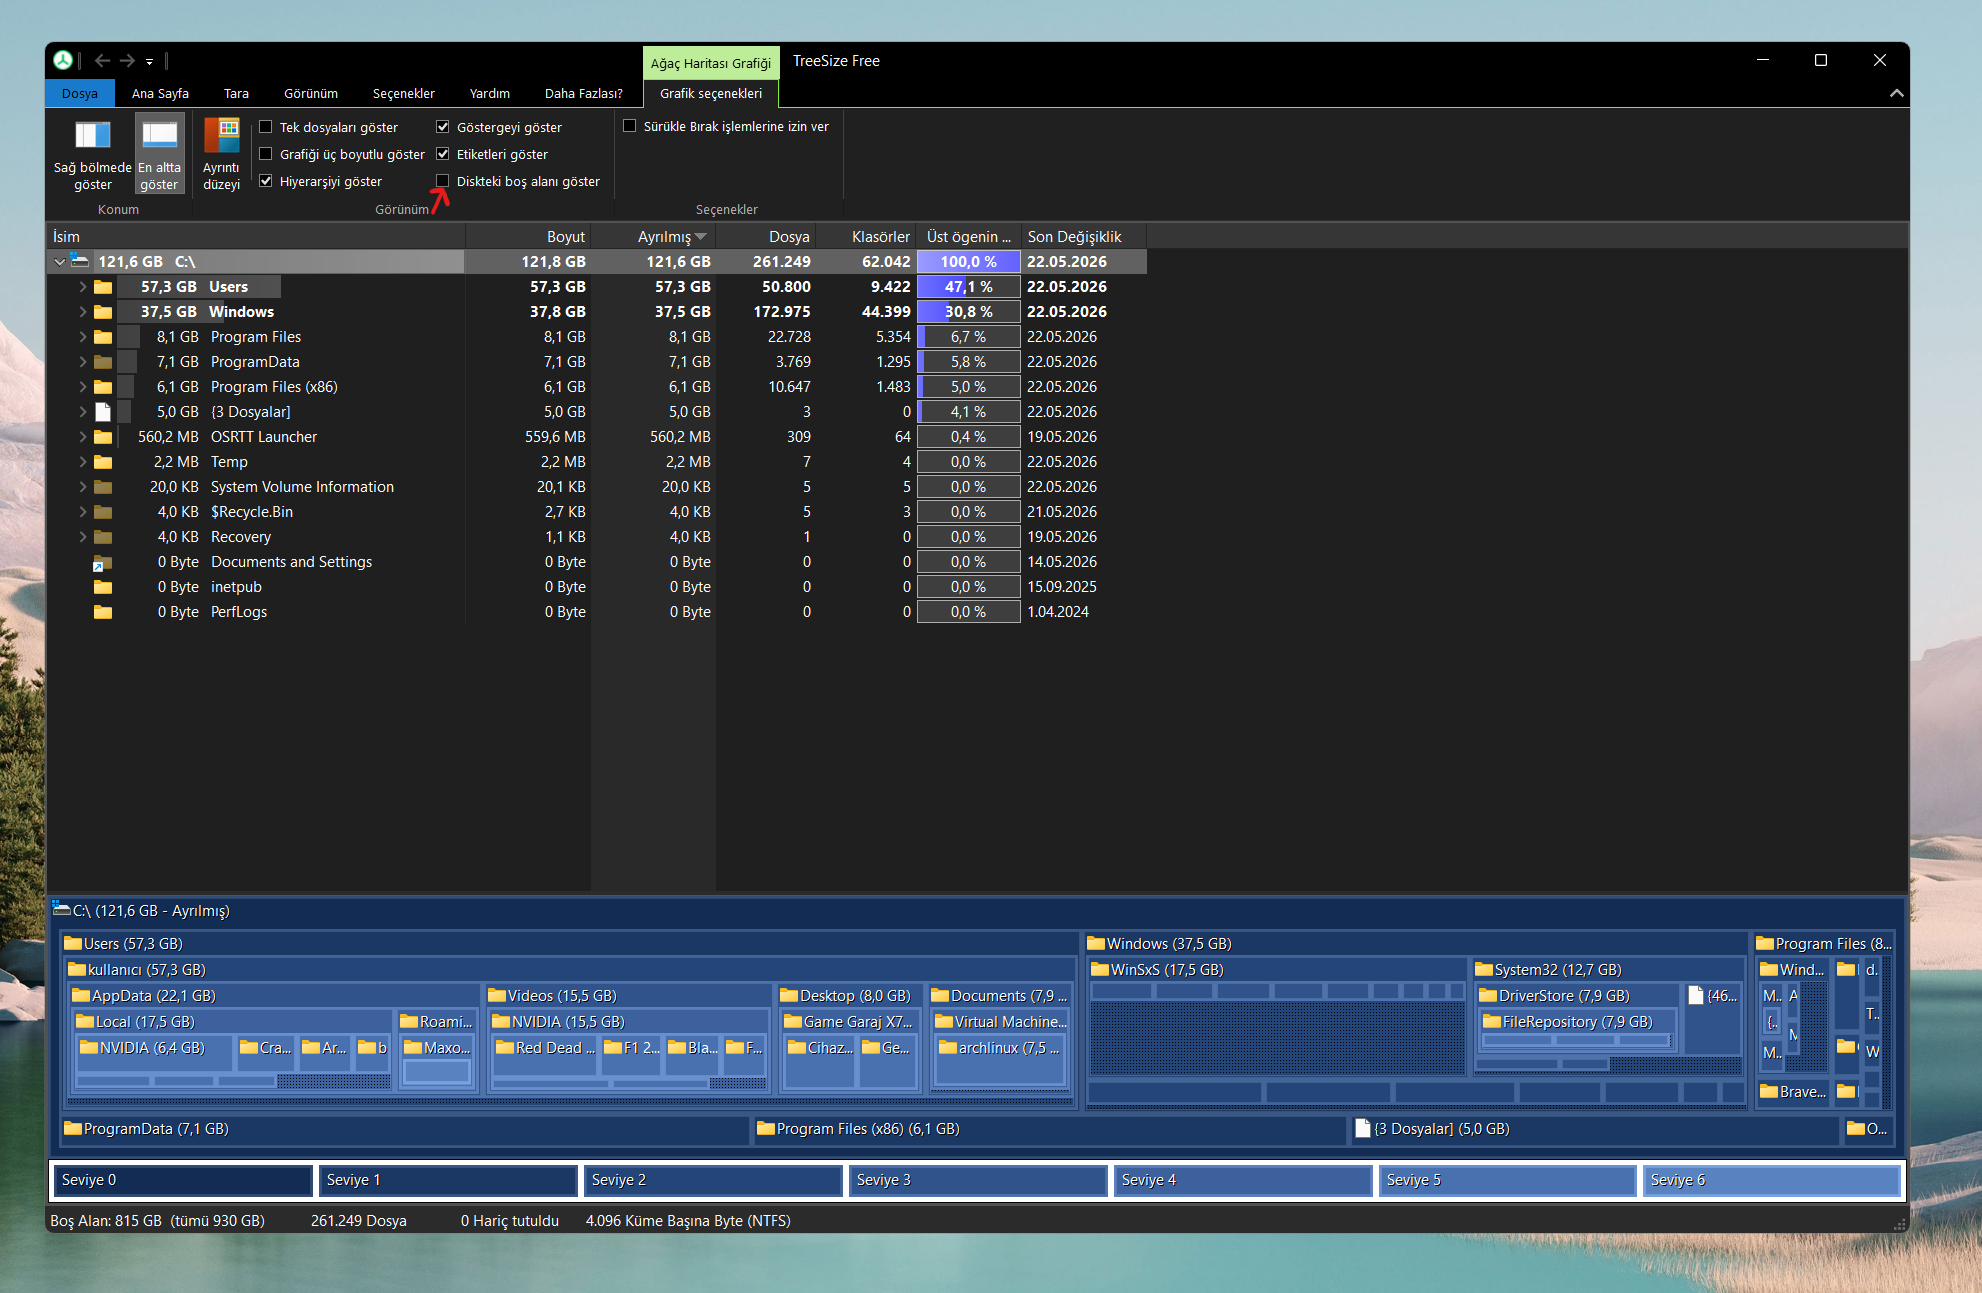
Task: Enable 'Grafiği üç boyutlu göster' checkbox
Action: click(266, 154)
